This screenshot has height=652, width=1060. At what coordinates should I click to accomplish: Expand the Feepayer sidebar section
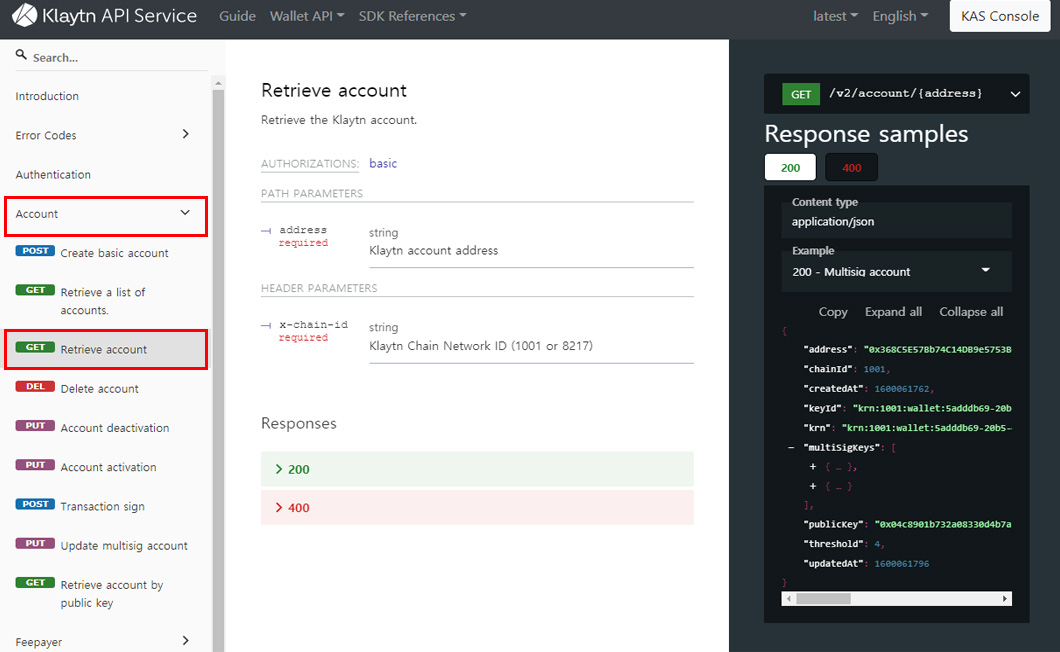tap(185, 641)
